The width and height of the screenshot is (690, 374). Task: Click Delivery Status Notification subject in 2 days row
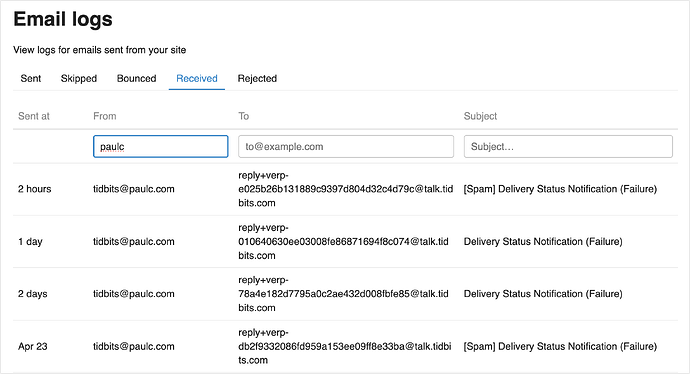click(x=543, y=294)
